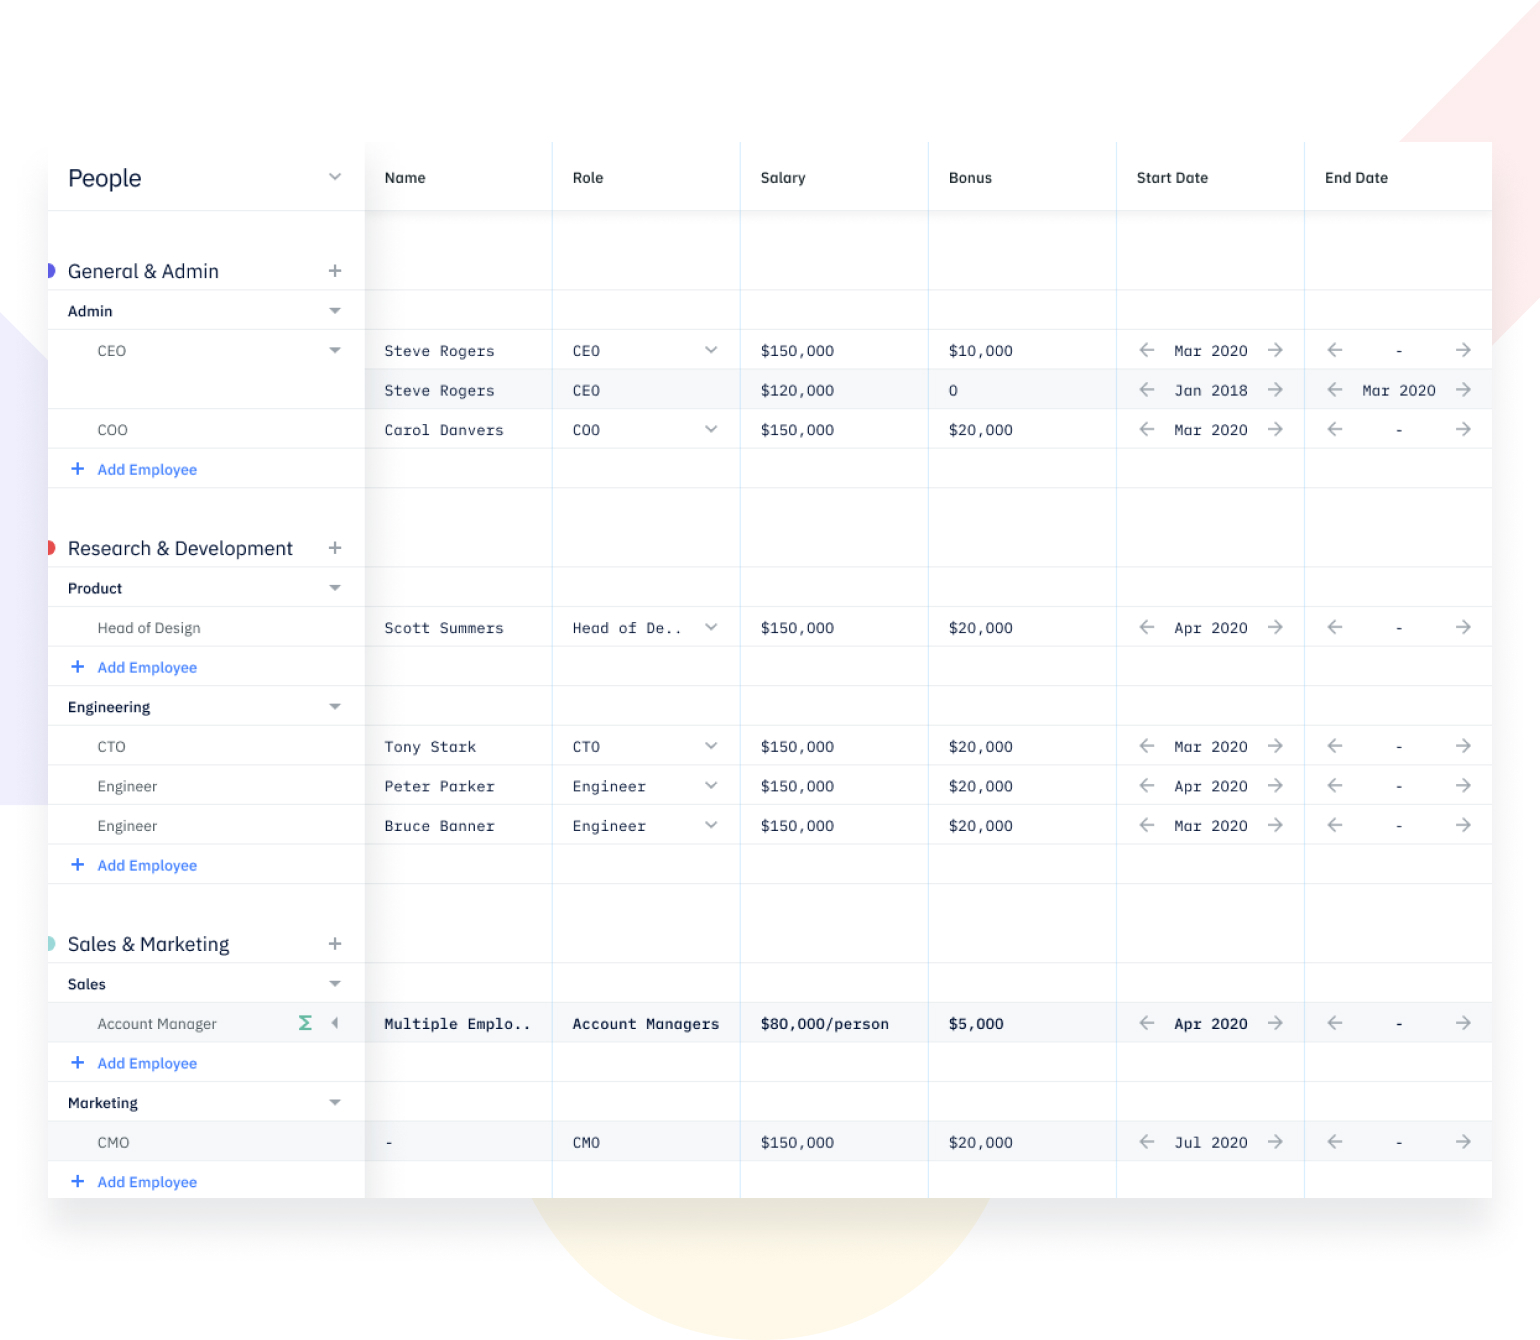1540x1340 pixels.
Task: Move CMO Jul 2020 start date earlier
Action: [1147, 1142]
